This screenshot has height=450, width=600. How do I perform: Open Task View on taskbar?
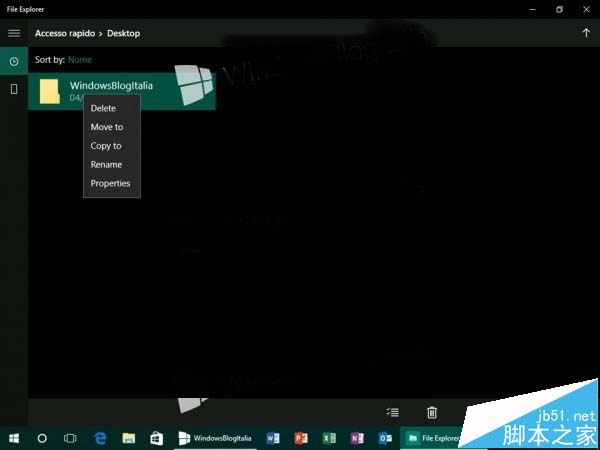70,438
